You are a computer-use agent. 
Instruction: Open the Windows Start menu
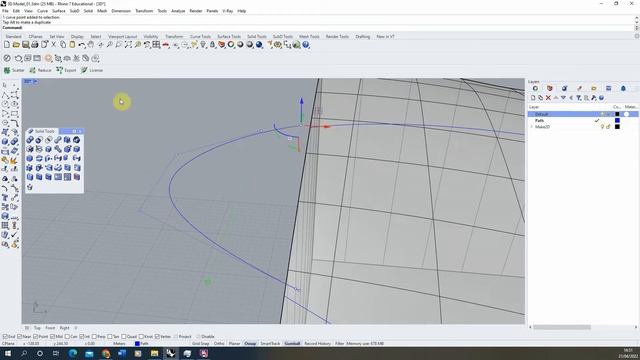[x=8, y=353]
